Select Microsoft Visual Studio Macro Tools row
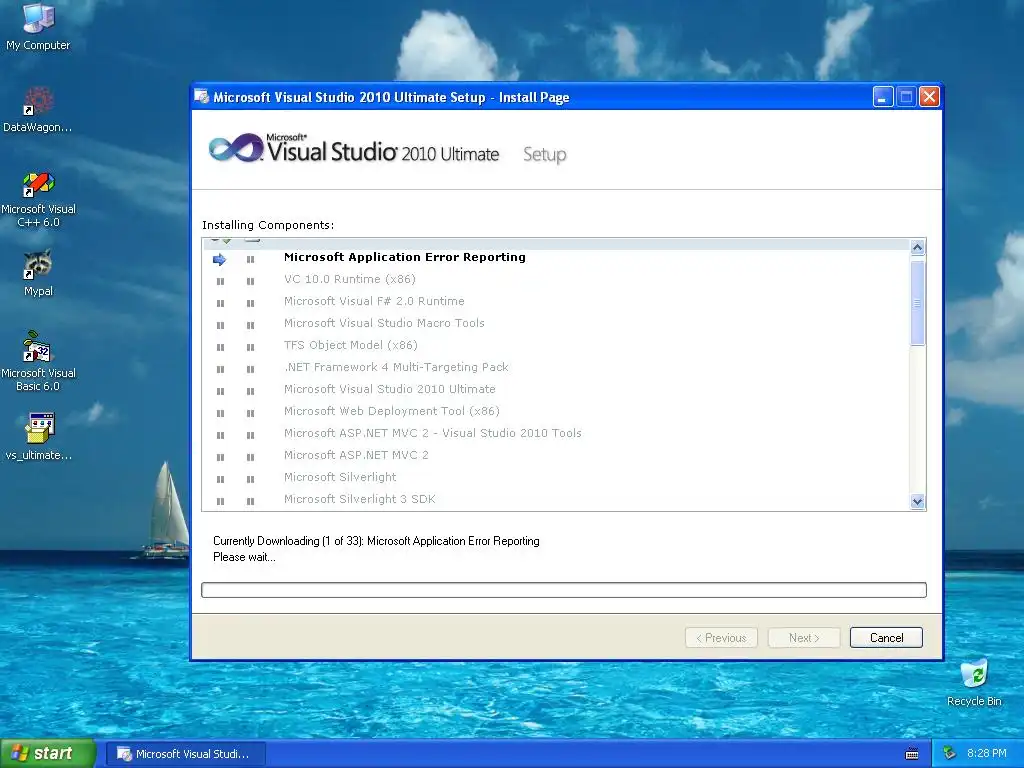1024x768 pixels. tap(556, 323)
